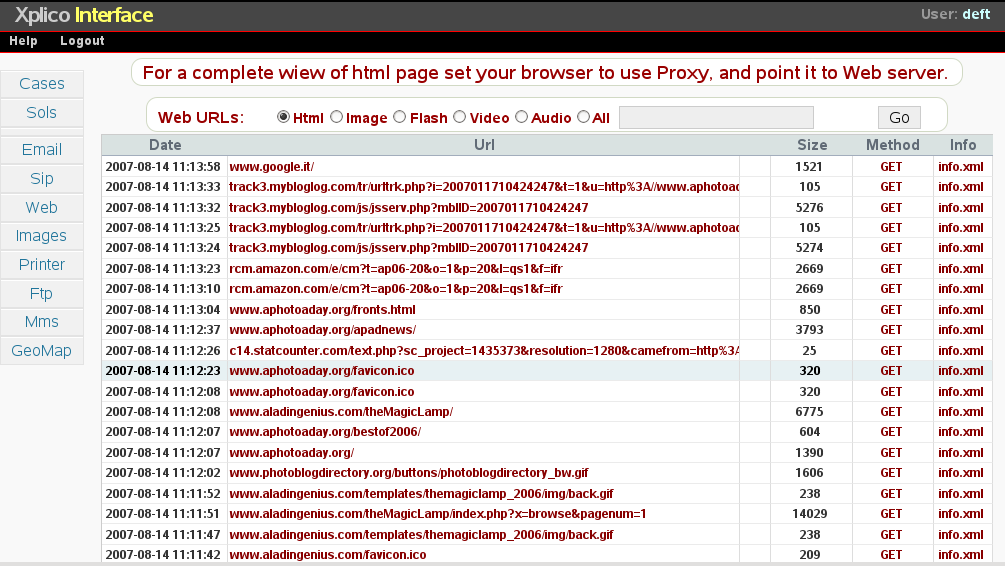The height and width of the screenshot is (566, 1005).
Task: Open Cases in the sidebar
Action: 42,84
